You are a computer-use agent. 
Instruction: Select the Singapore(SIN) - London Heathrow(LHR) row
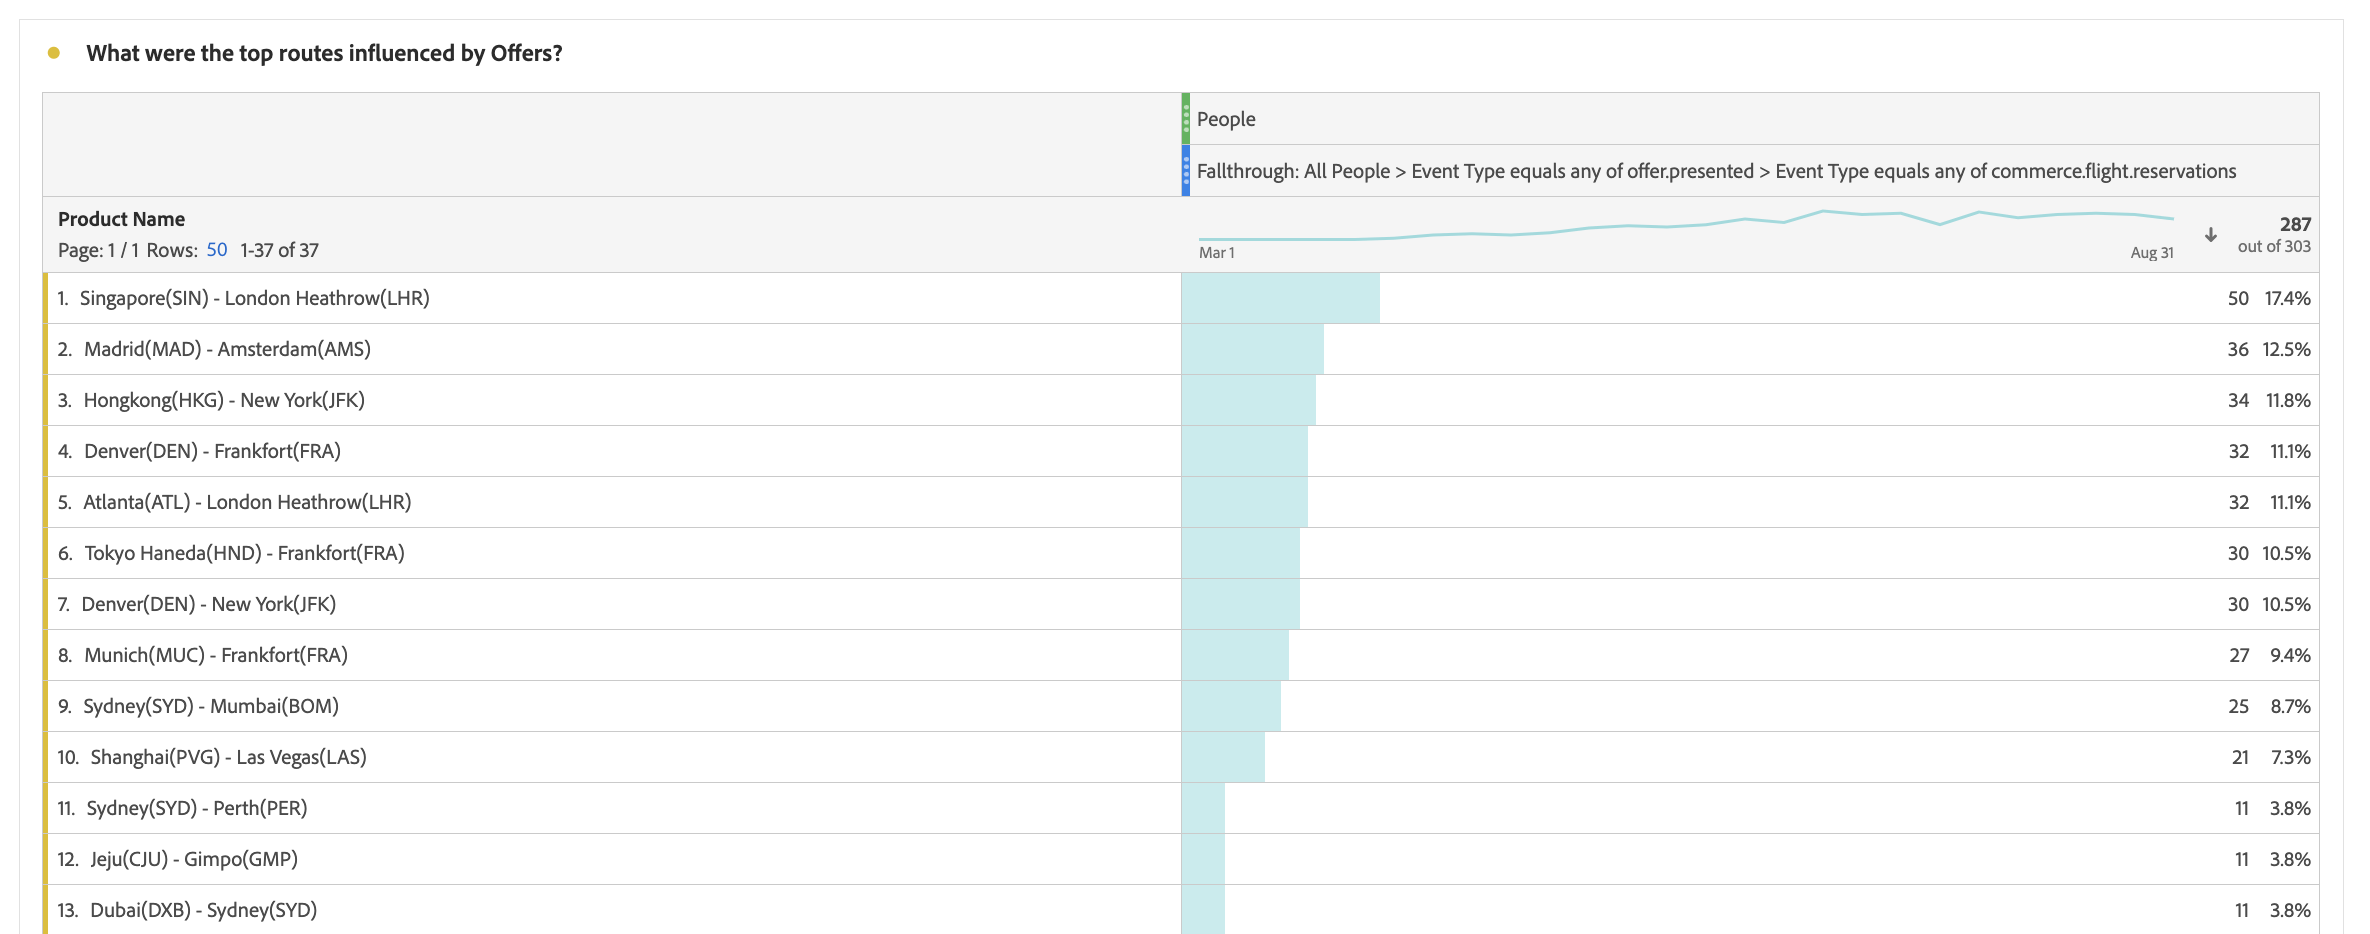tap(1180, 298)
